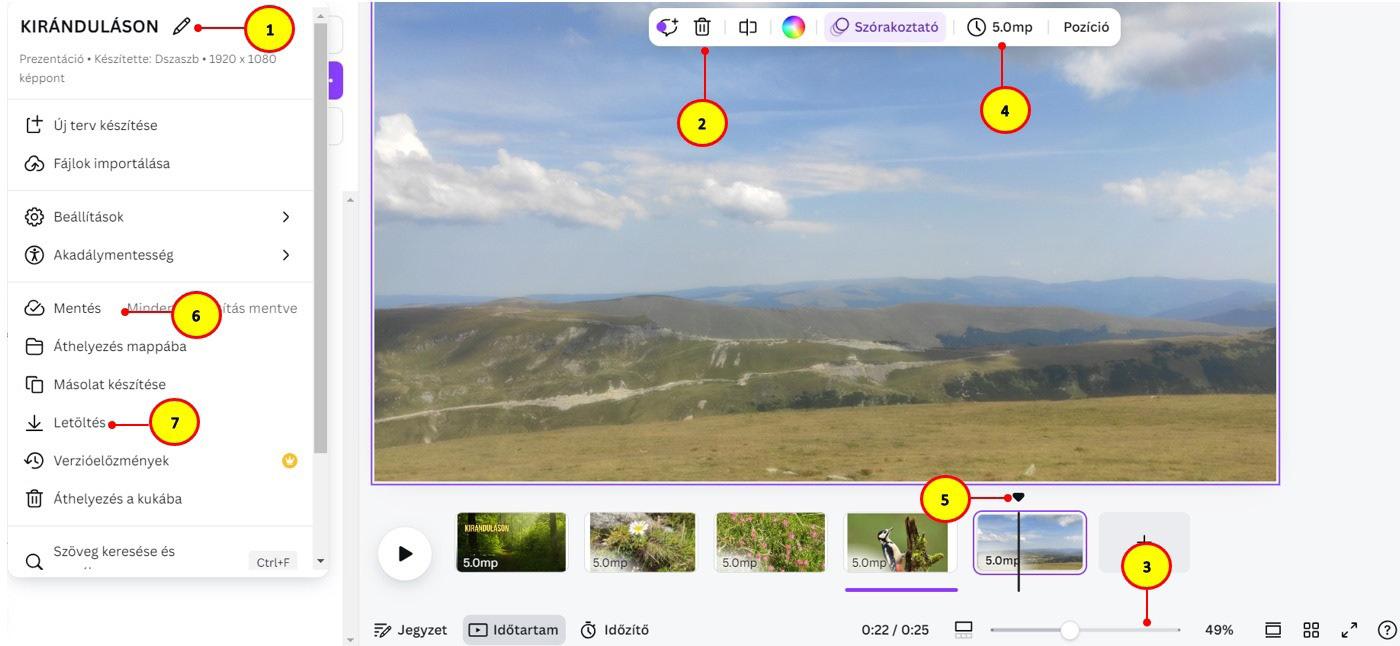Image resolution: width=1400 pixels, height=646 pixels.
Task: Select the pink wildflowers page thumbnail
Action: pyautogui.click(x=771, y=542)
